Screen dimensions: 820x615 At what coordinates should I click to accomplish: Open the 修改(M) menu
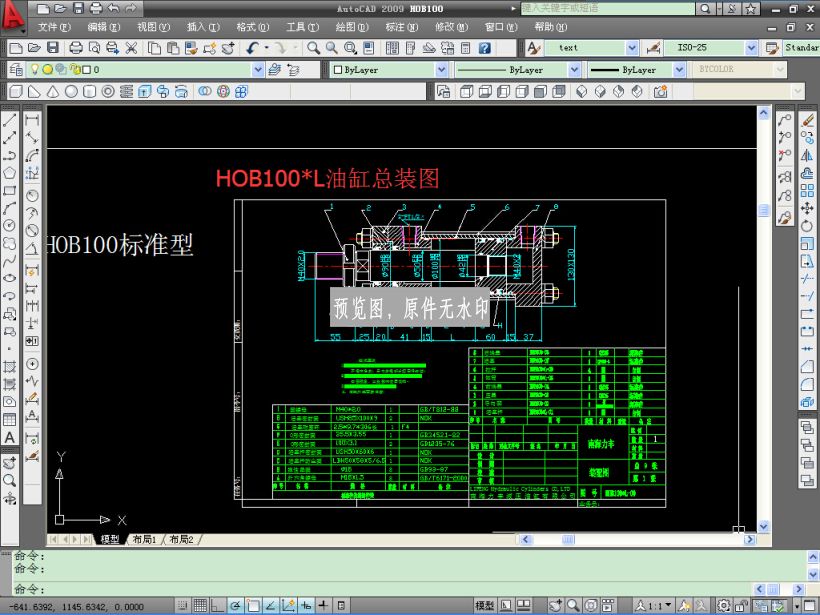(x=451, y=27)
